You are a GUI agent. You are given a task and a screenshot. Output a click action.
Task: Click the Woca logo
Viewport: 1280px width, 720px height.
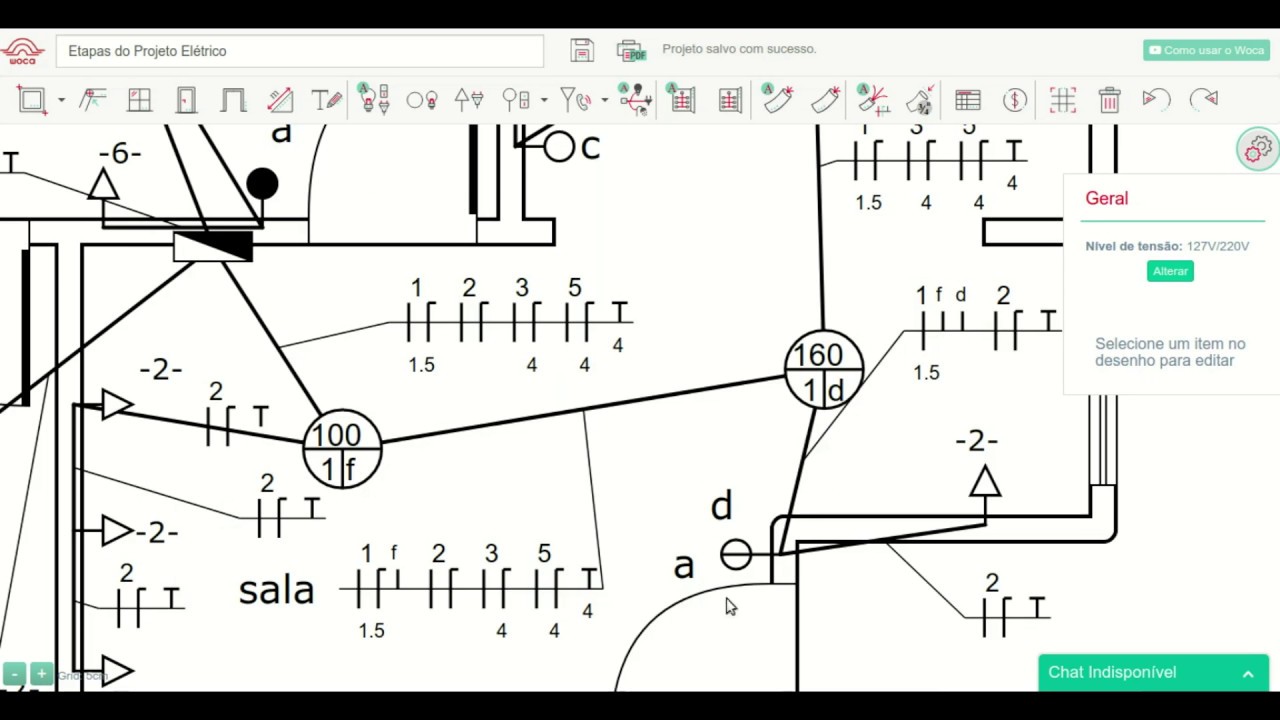tap(22, 51)
